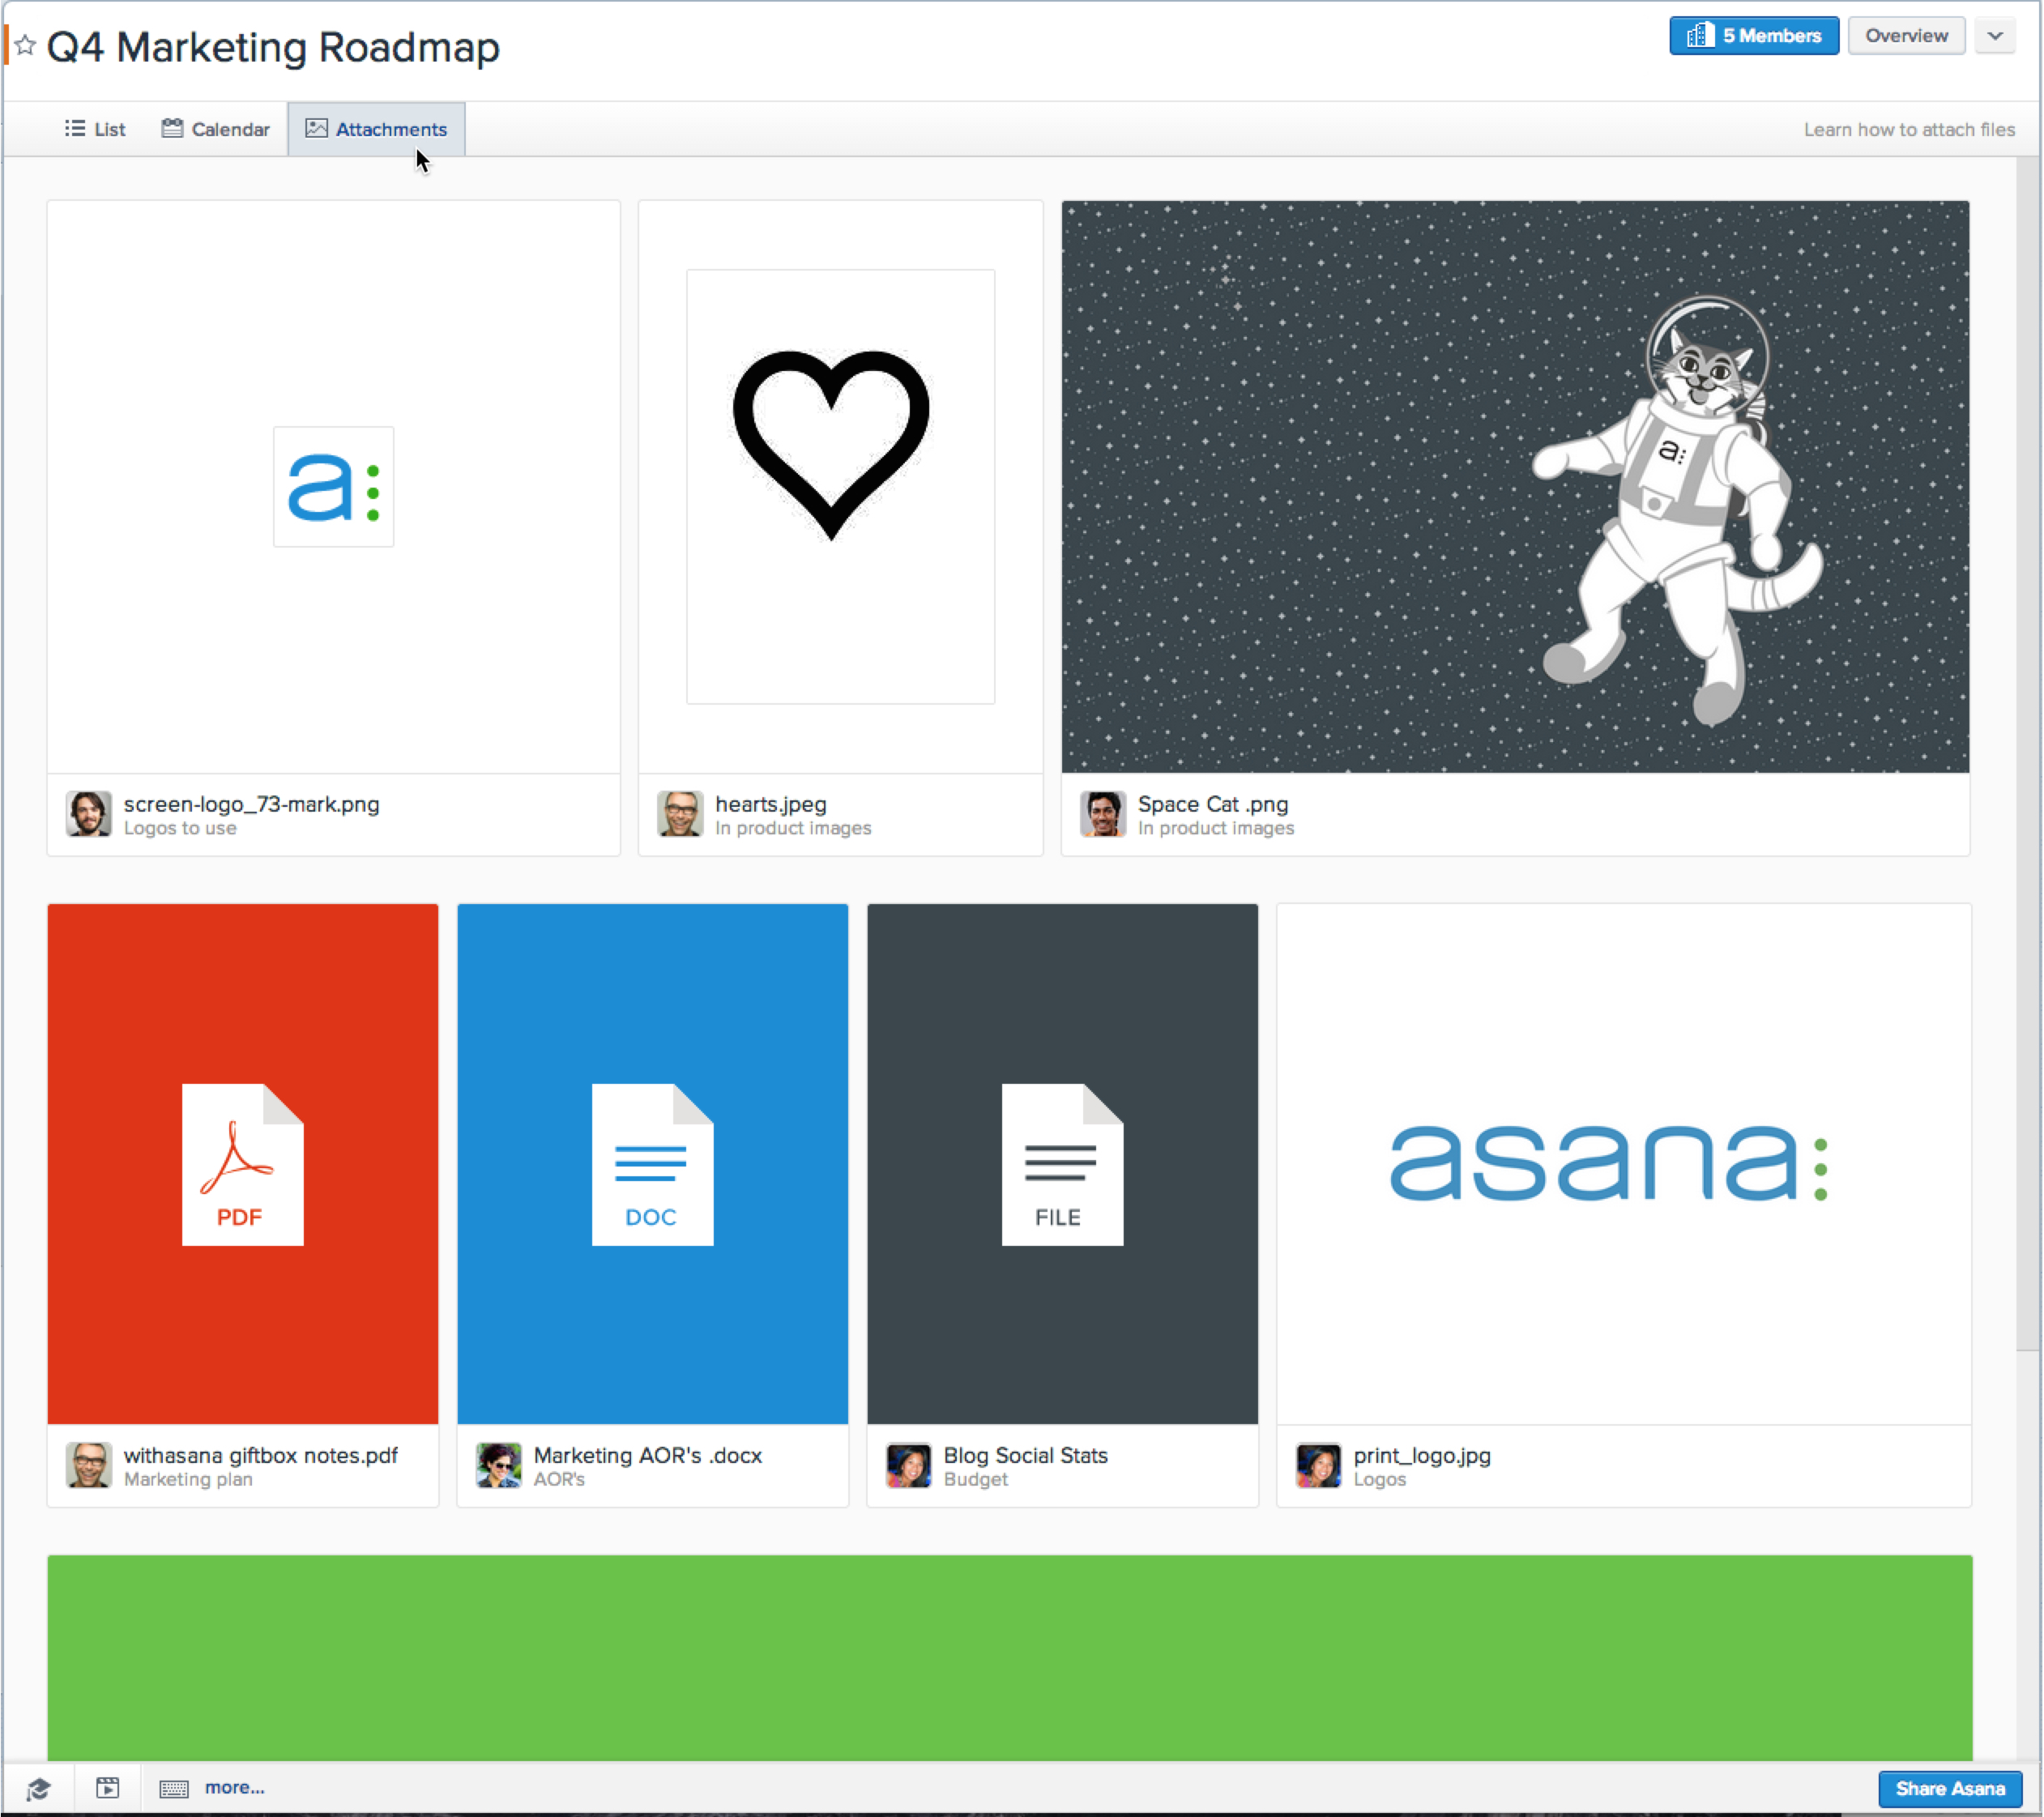Click the print_logo.jpg file name

pos(1421,1455)
